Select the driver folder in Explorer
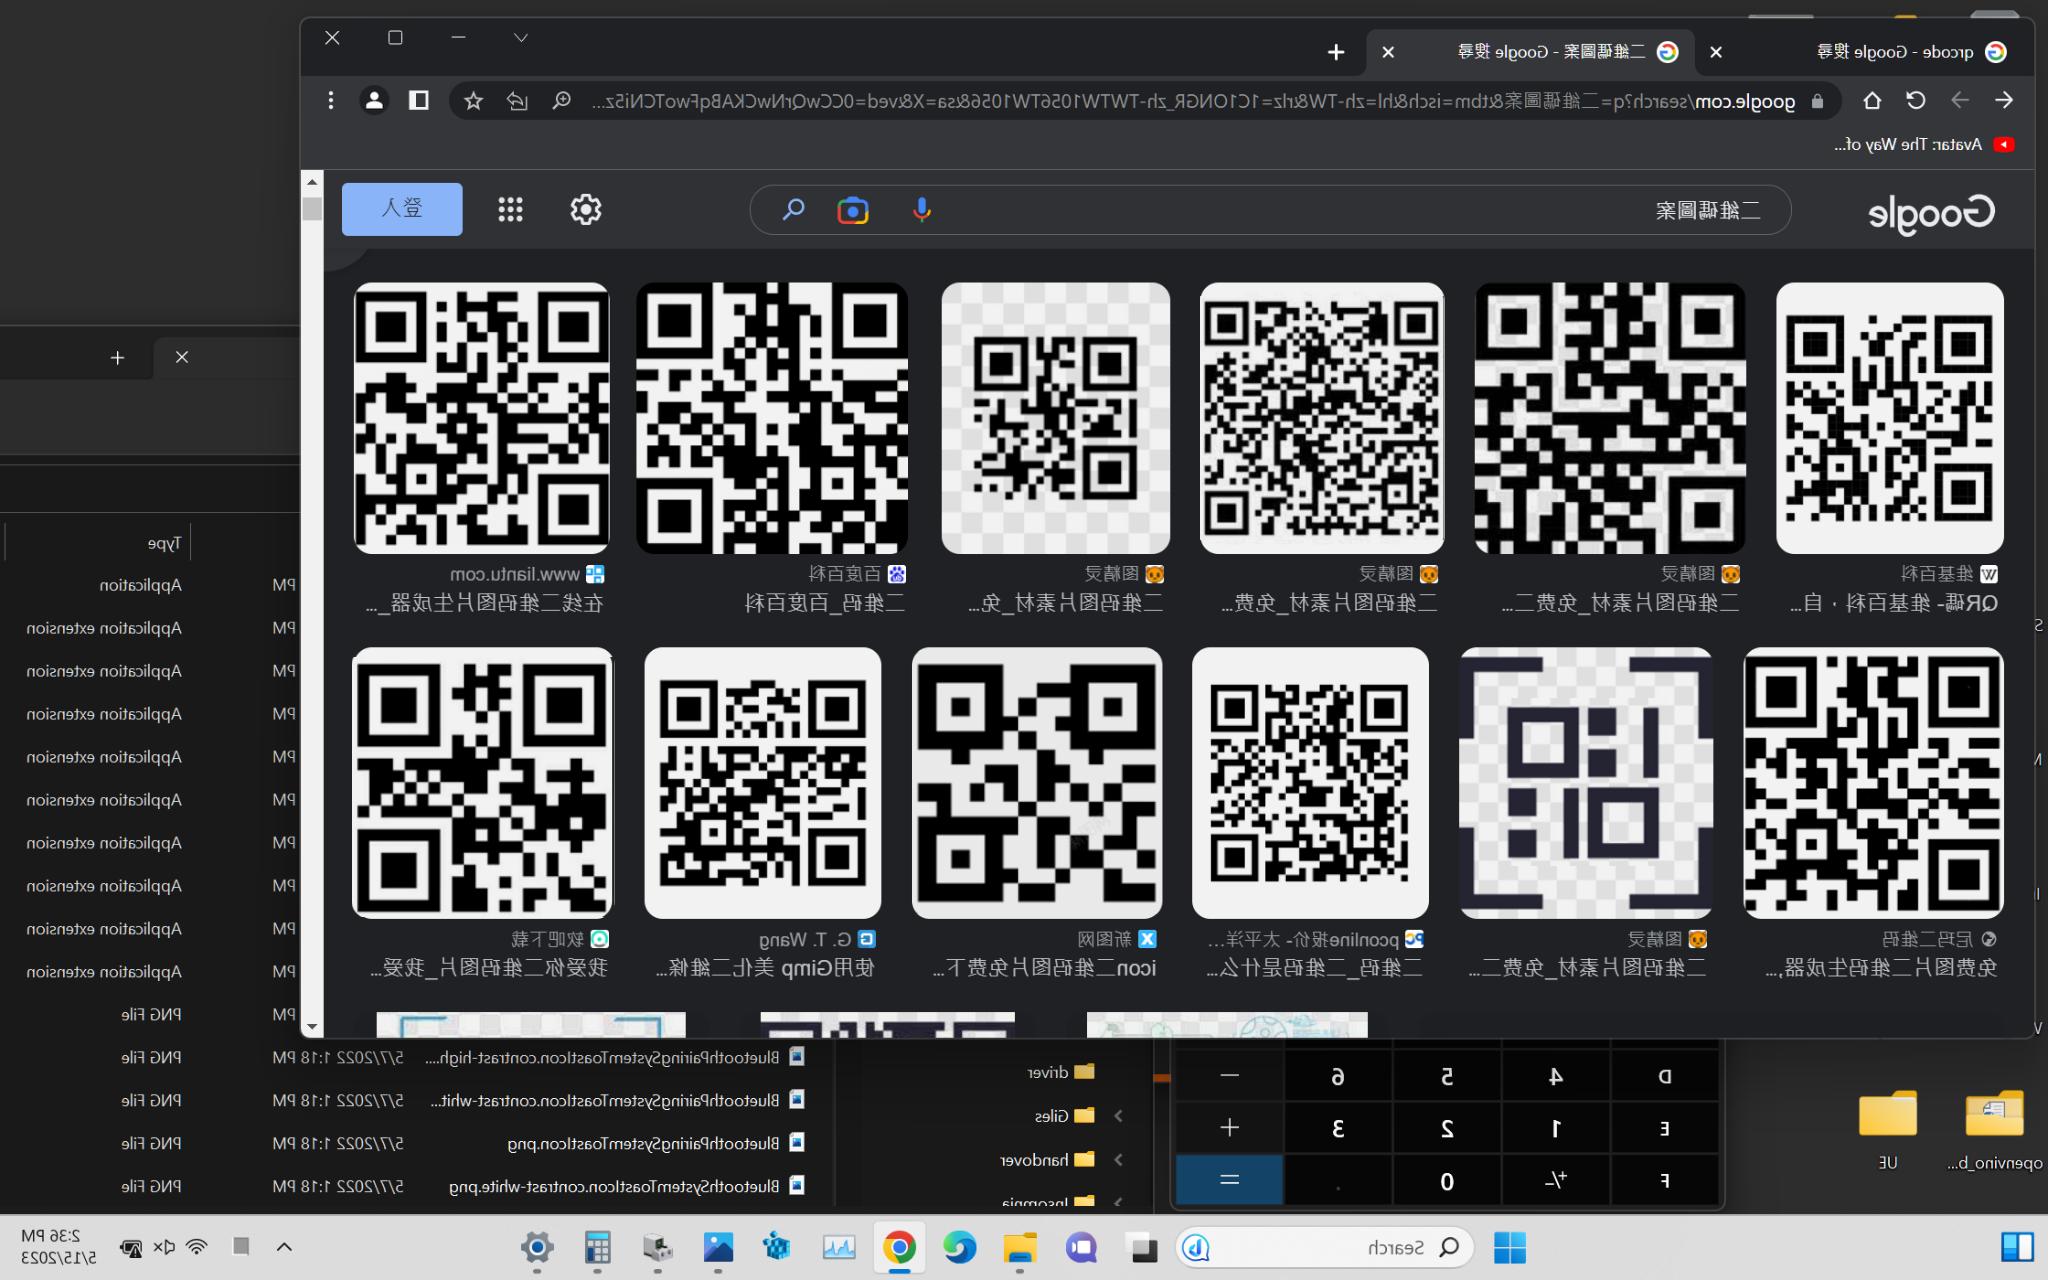 click(1061, 1072)
